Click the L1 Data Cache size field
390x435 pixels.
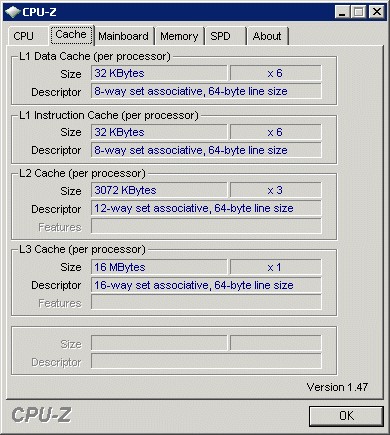[159, 73]
